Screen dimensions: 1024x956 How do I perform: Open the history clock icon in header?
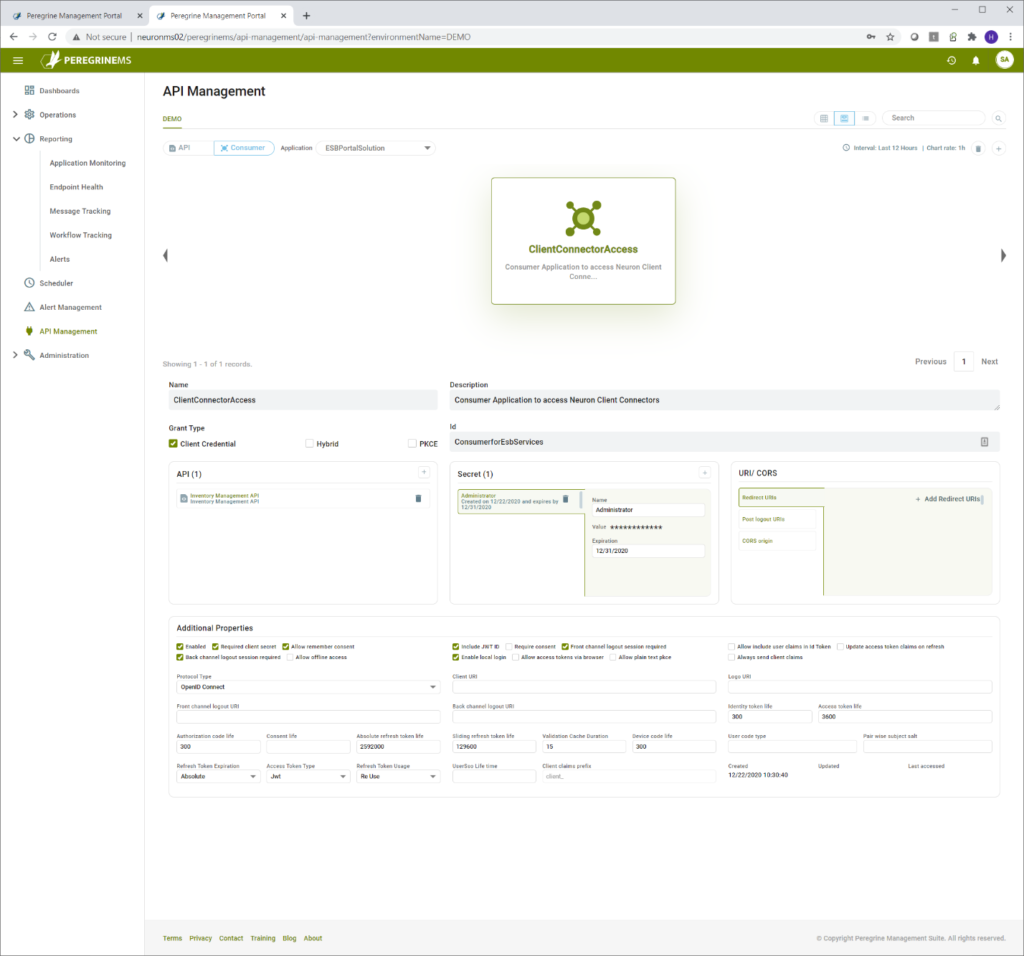(950, 60)
